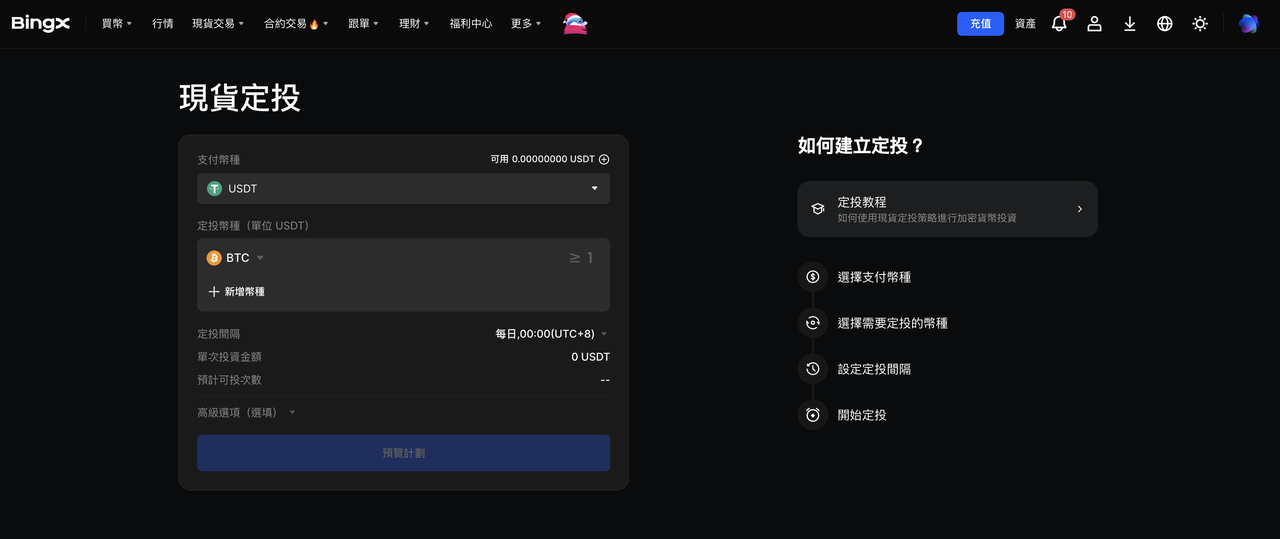Click the mascot character icon in navbar
The height and width of the screenshot is (539, 1280).
point(575,23)
